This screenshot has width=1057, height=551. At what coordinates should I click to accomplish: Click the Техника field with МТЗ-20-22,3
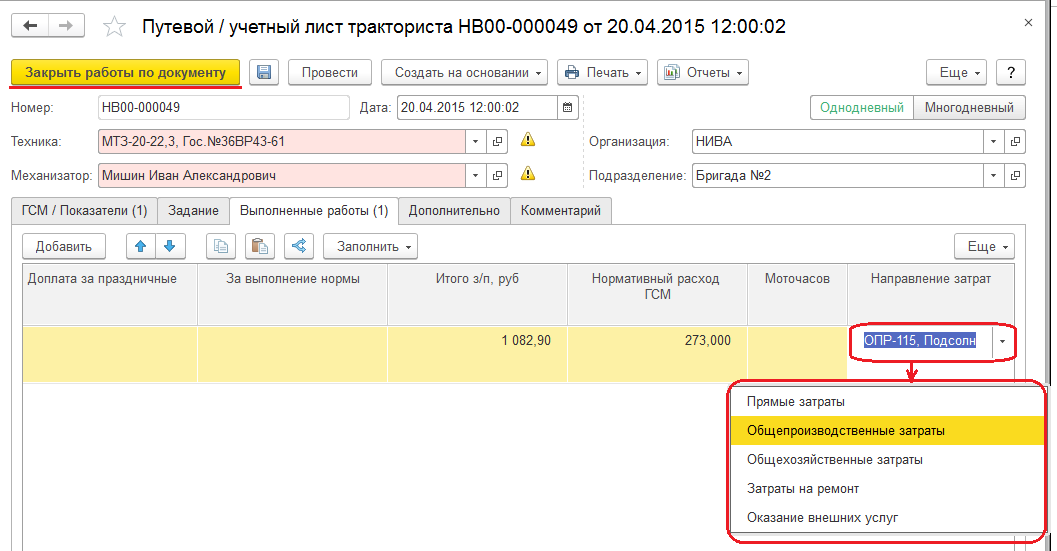(282, 142)
